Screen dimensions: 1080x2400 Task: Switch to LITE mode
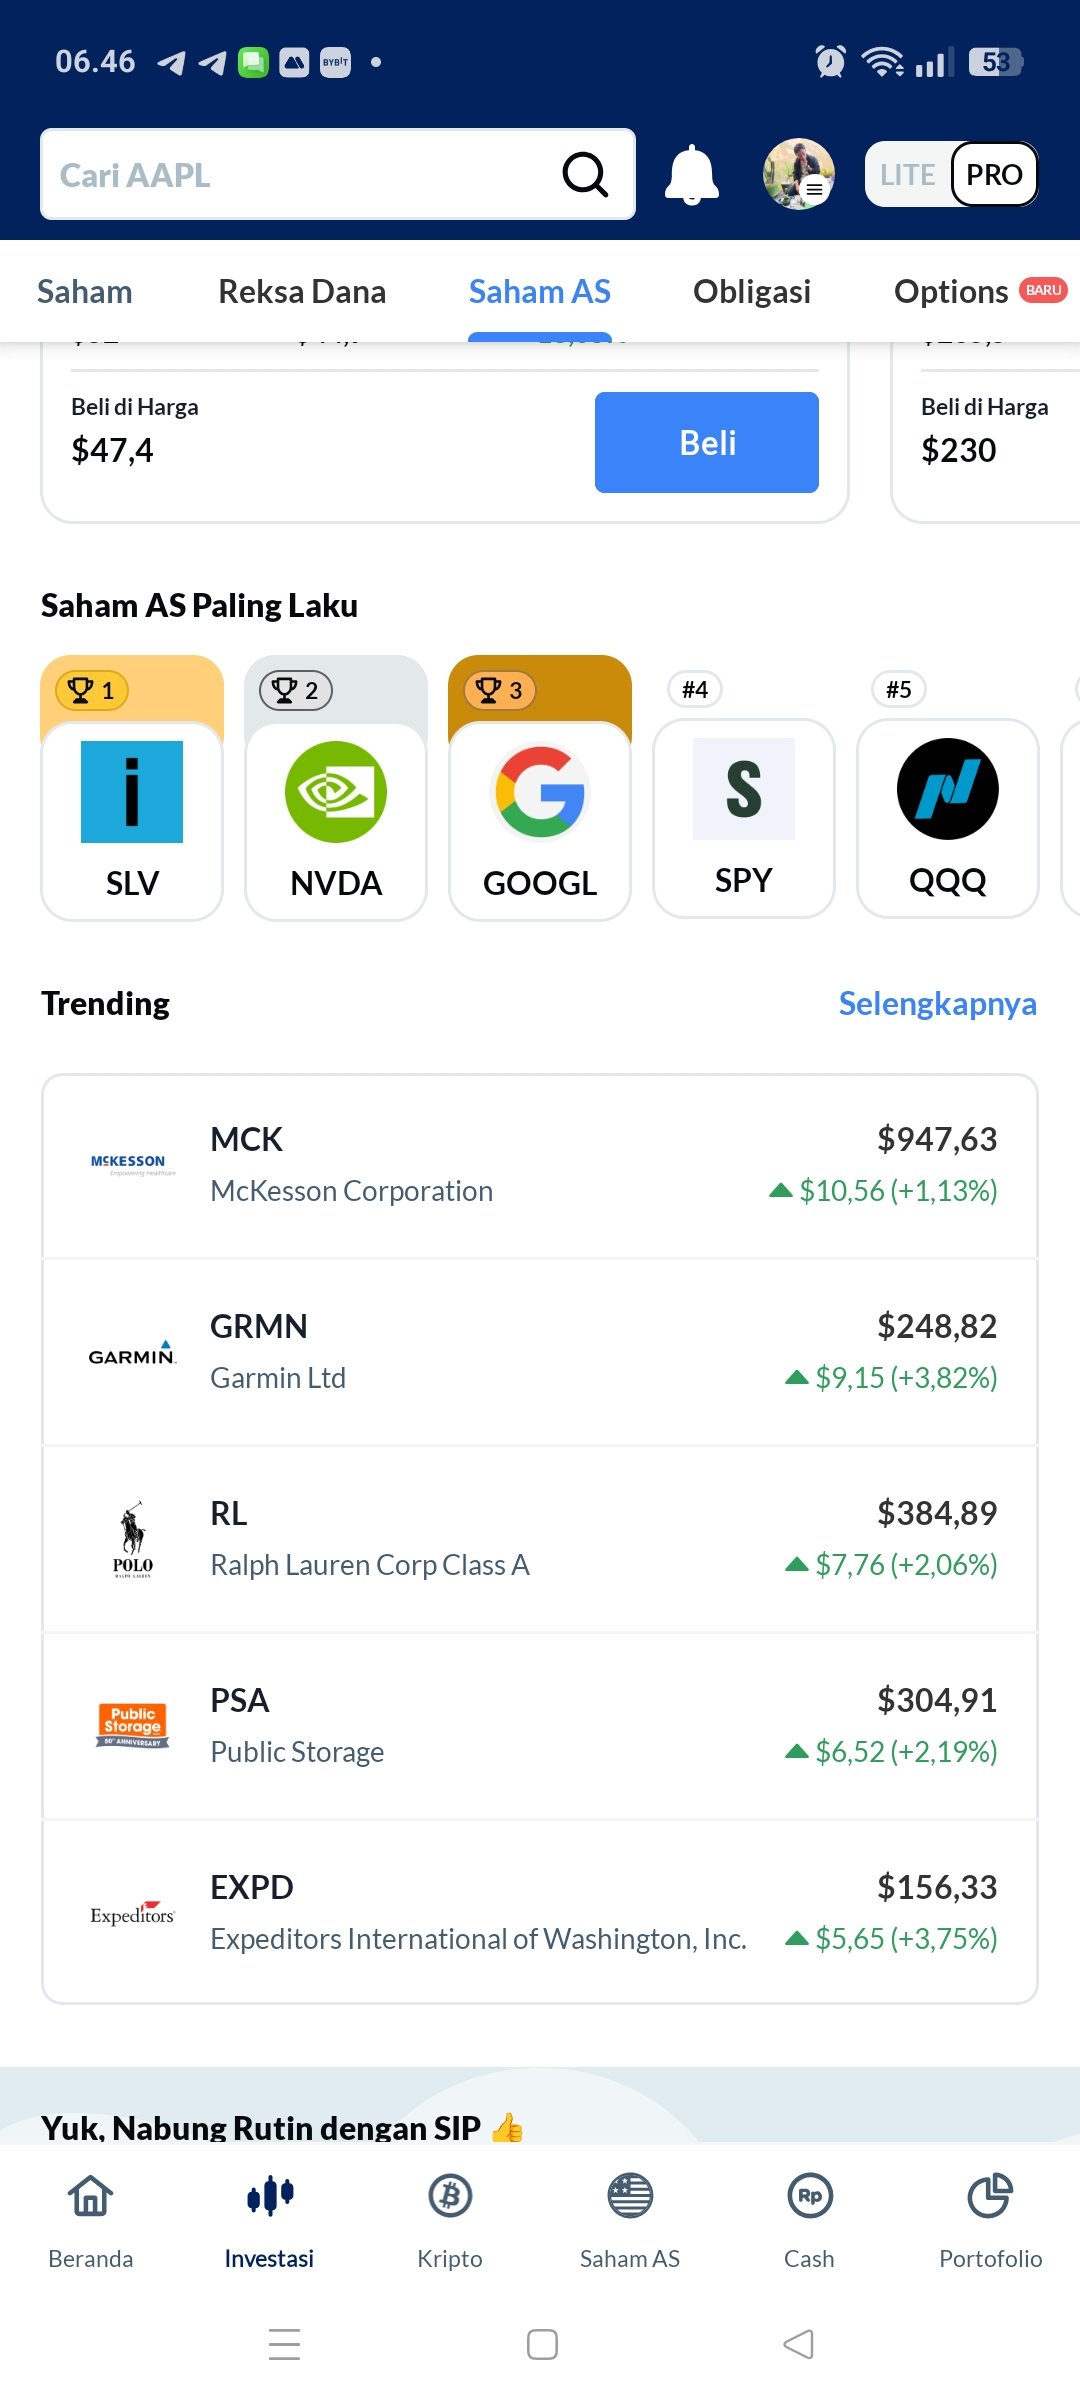907,175
